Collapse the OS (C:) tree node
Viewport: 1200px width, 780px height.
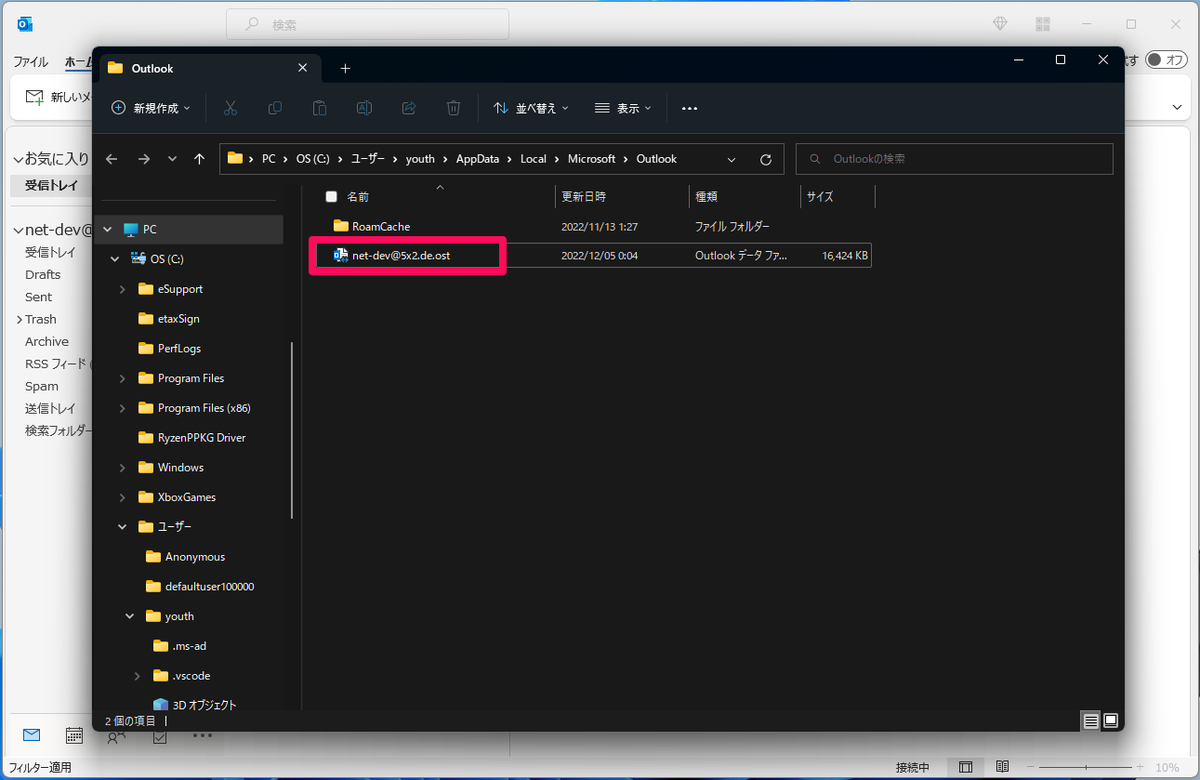click(x=115, y=259)
